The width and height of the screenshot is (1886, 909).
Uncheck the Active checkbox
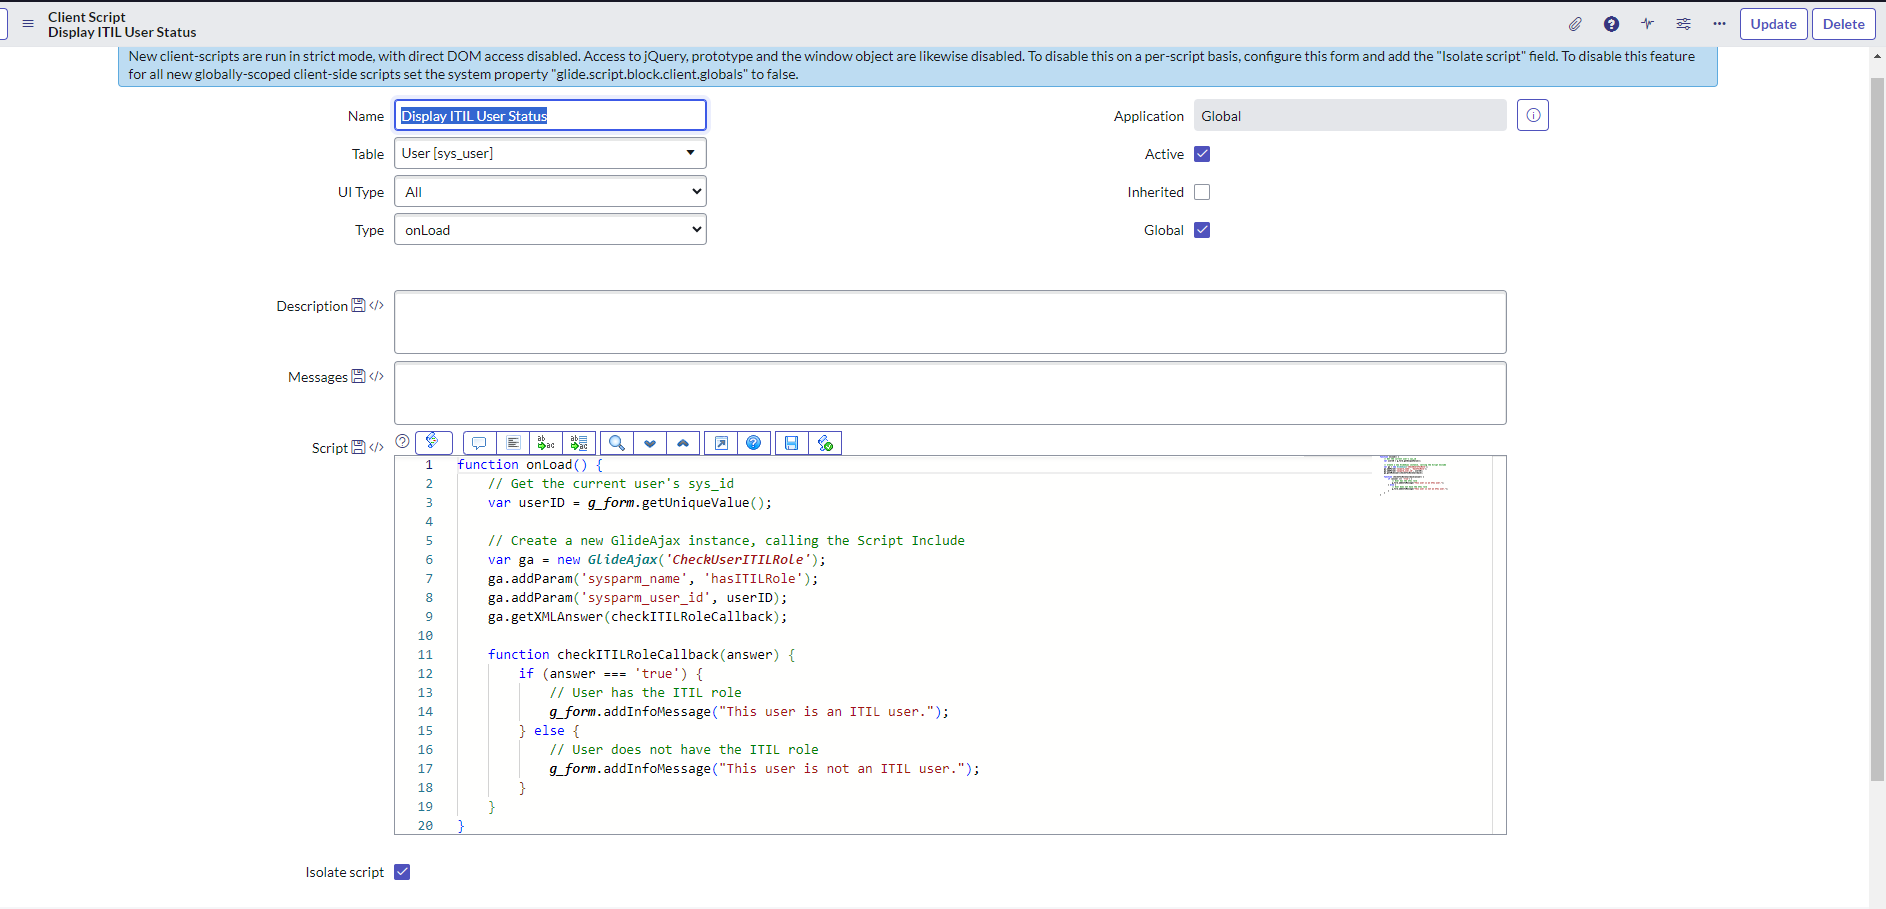click(x=1202, y=154)
